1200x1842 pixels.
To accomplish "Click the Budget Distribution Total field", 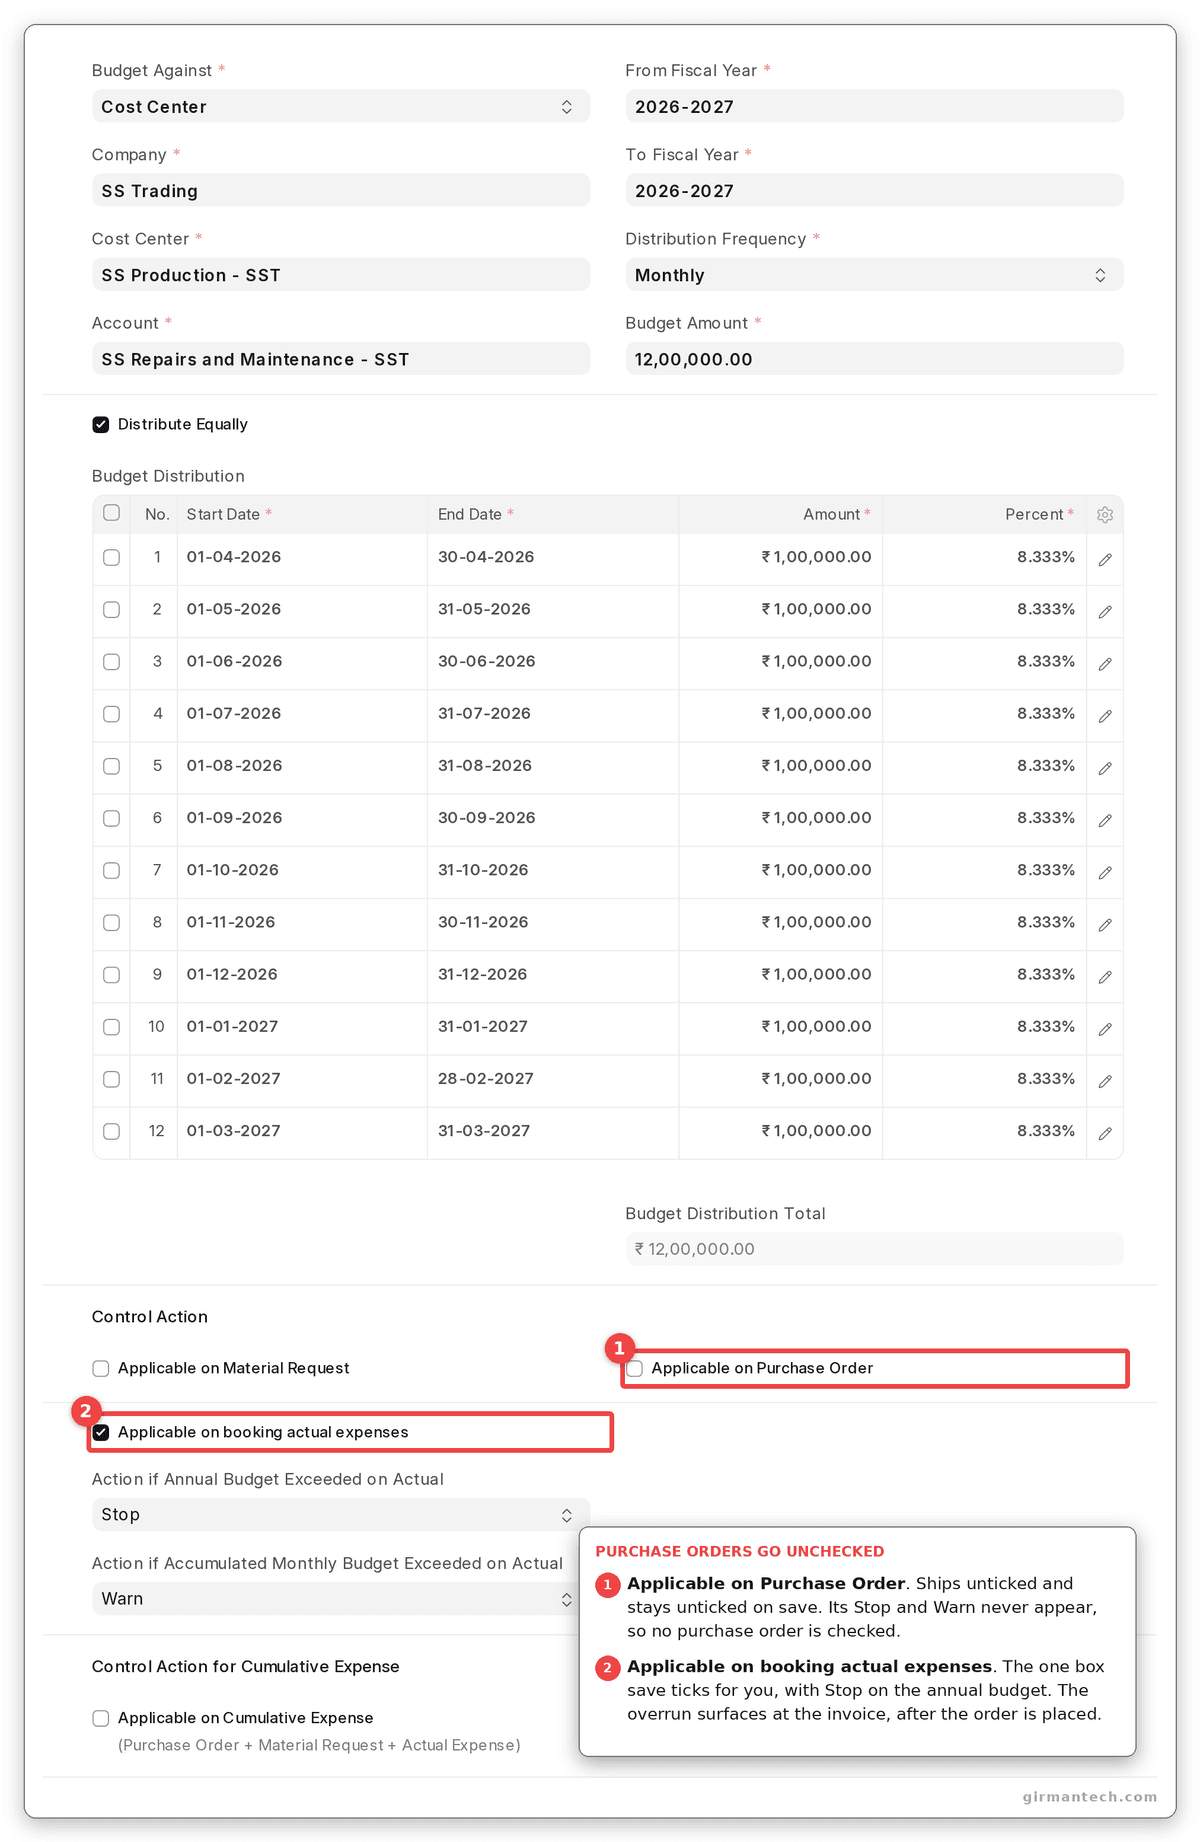I will [874, 1249].
